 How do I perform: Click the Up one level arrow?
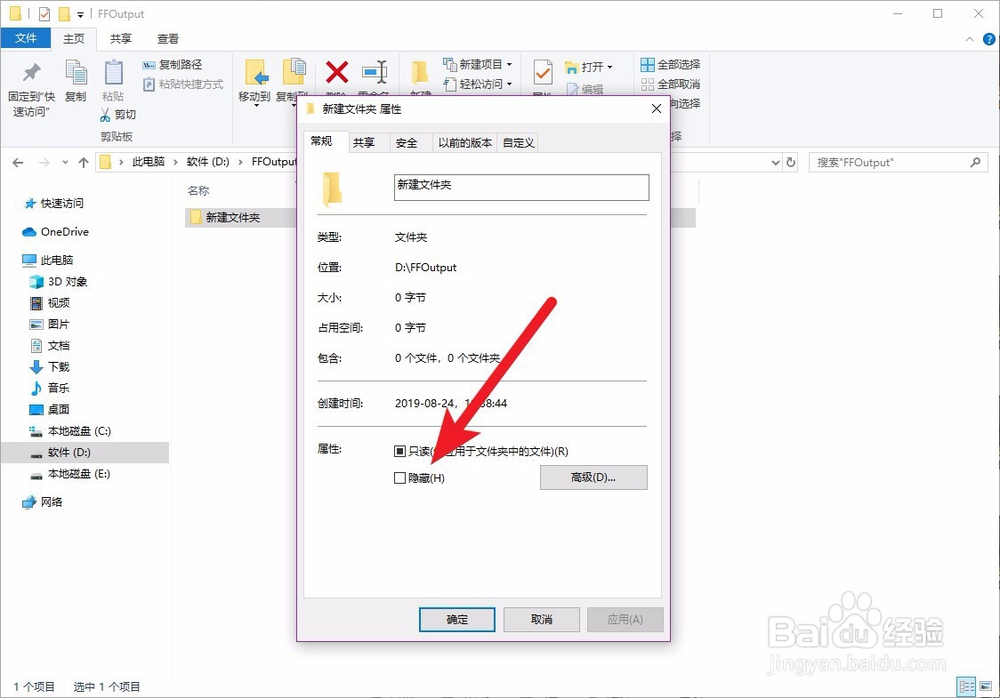[84, 163]
